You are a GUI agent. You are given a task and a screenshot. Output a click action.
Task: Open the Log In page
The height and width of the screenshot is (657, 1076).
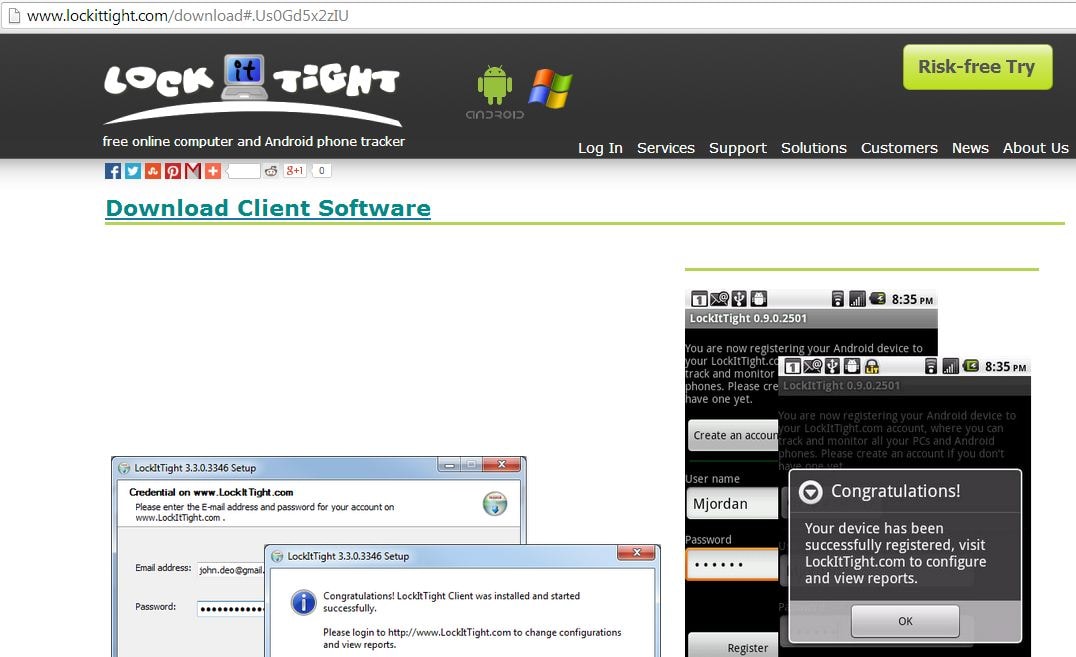coord(600,148)
